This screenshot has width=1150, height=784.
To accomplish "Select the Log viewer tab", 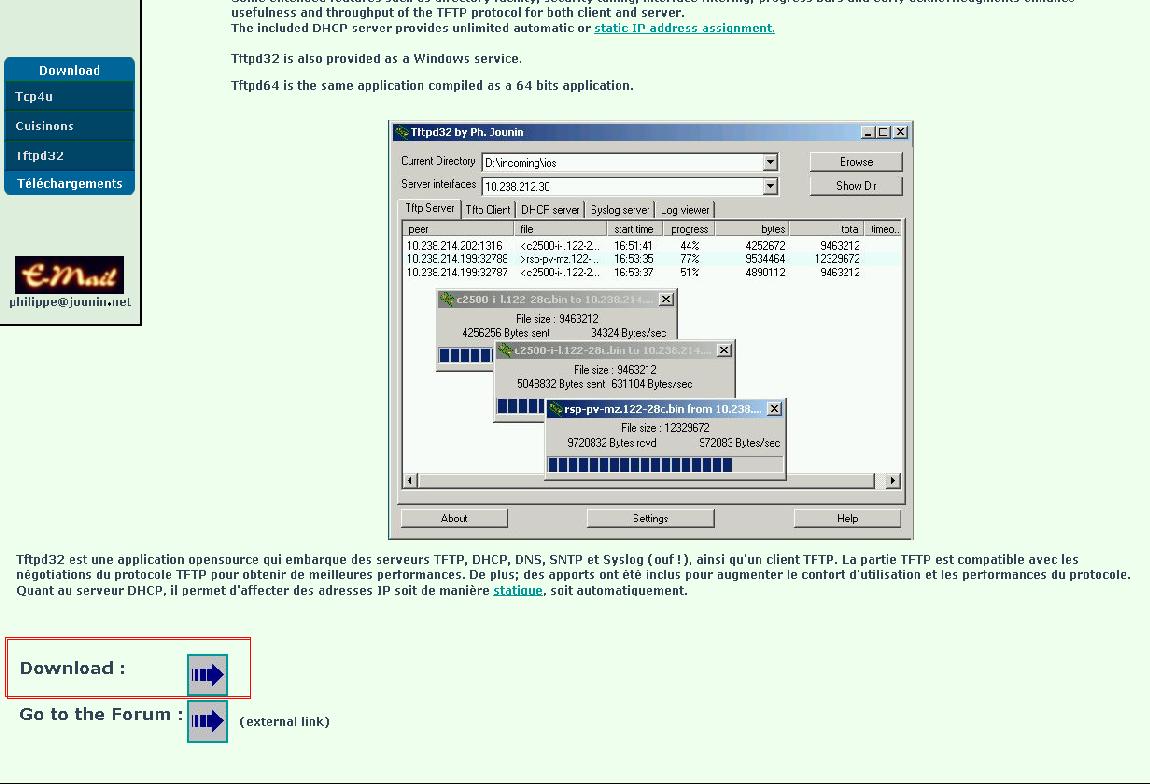I will 685,210.
